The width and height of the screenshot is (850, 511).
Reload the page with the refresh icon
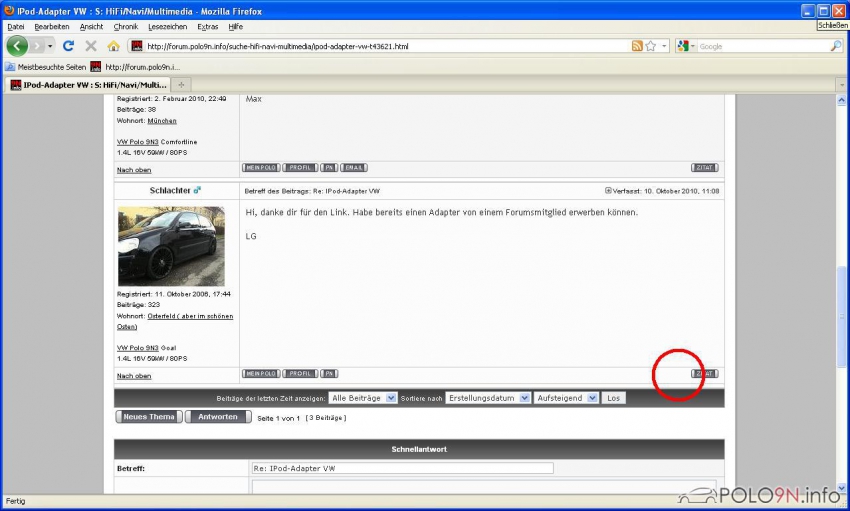68,46
